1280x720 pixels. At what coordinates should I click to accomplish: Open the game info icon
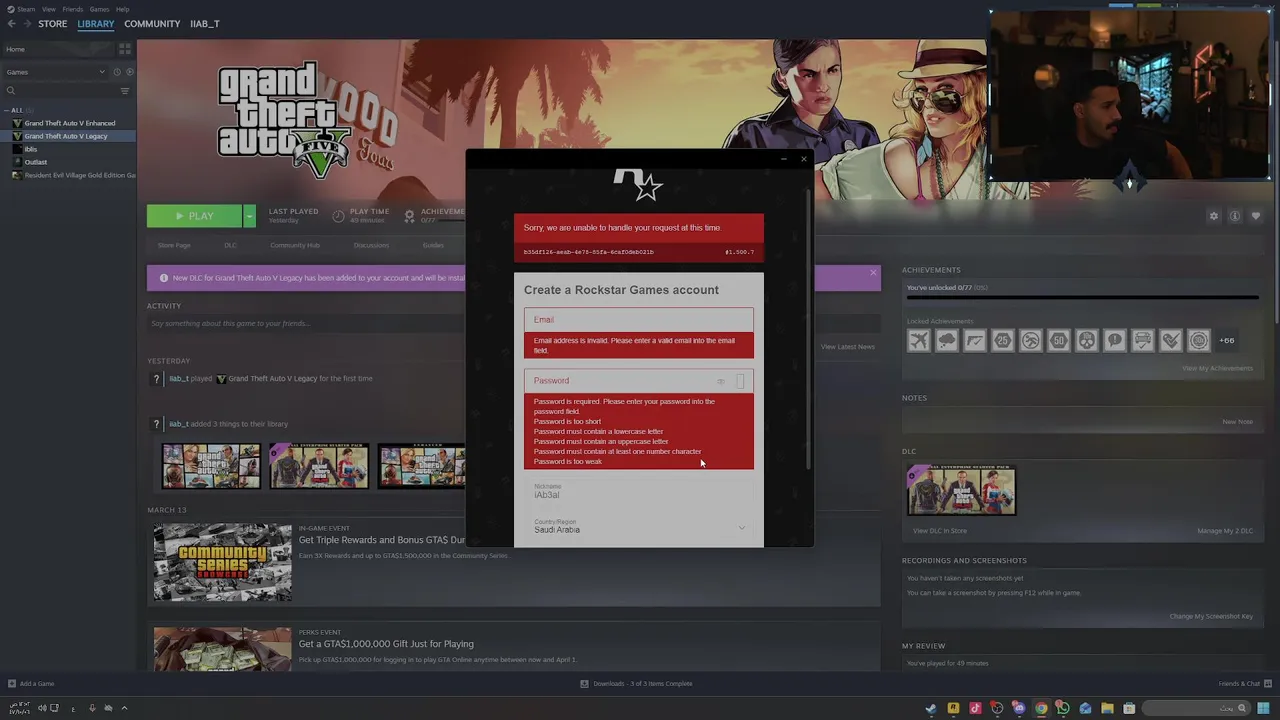[1235, 216]
